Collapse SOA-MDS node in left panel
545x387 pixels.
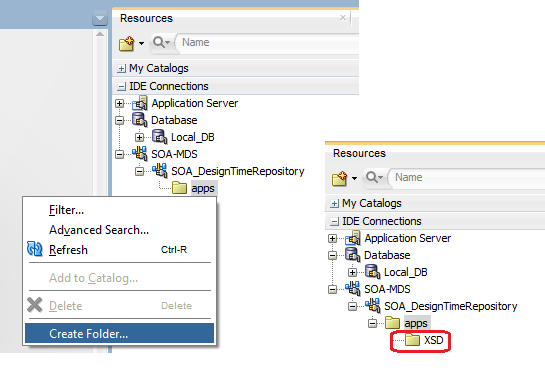(119, 154)
